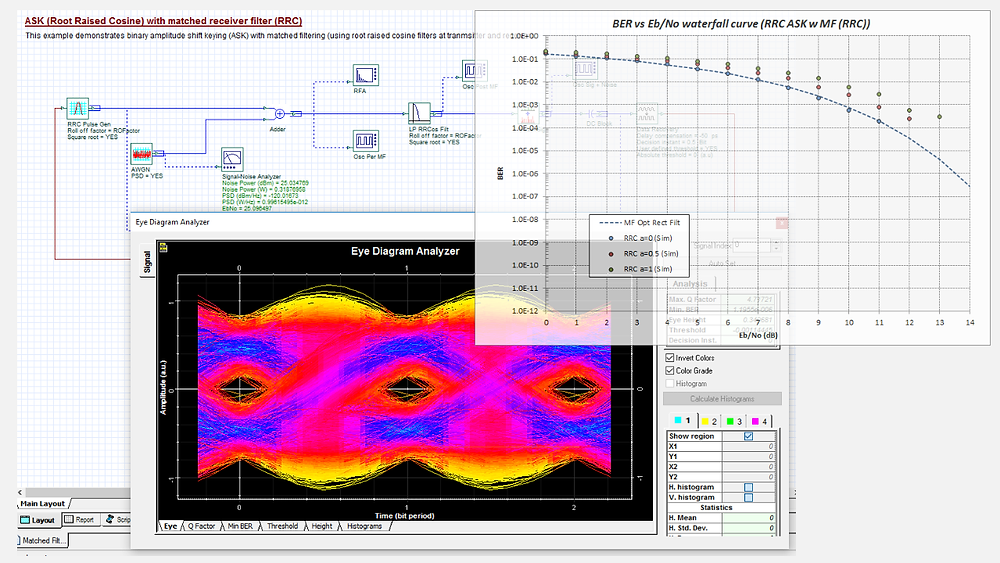Select the yellow region 2 tab
The height and width of the screenshot is (563, 1000).
[709, 421]
